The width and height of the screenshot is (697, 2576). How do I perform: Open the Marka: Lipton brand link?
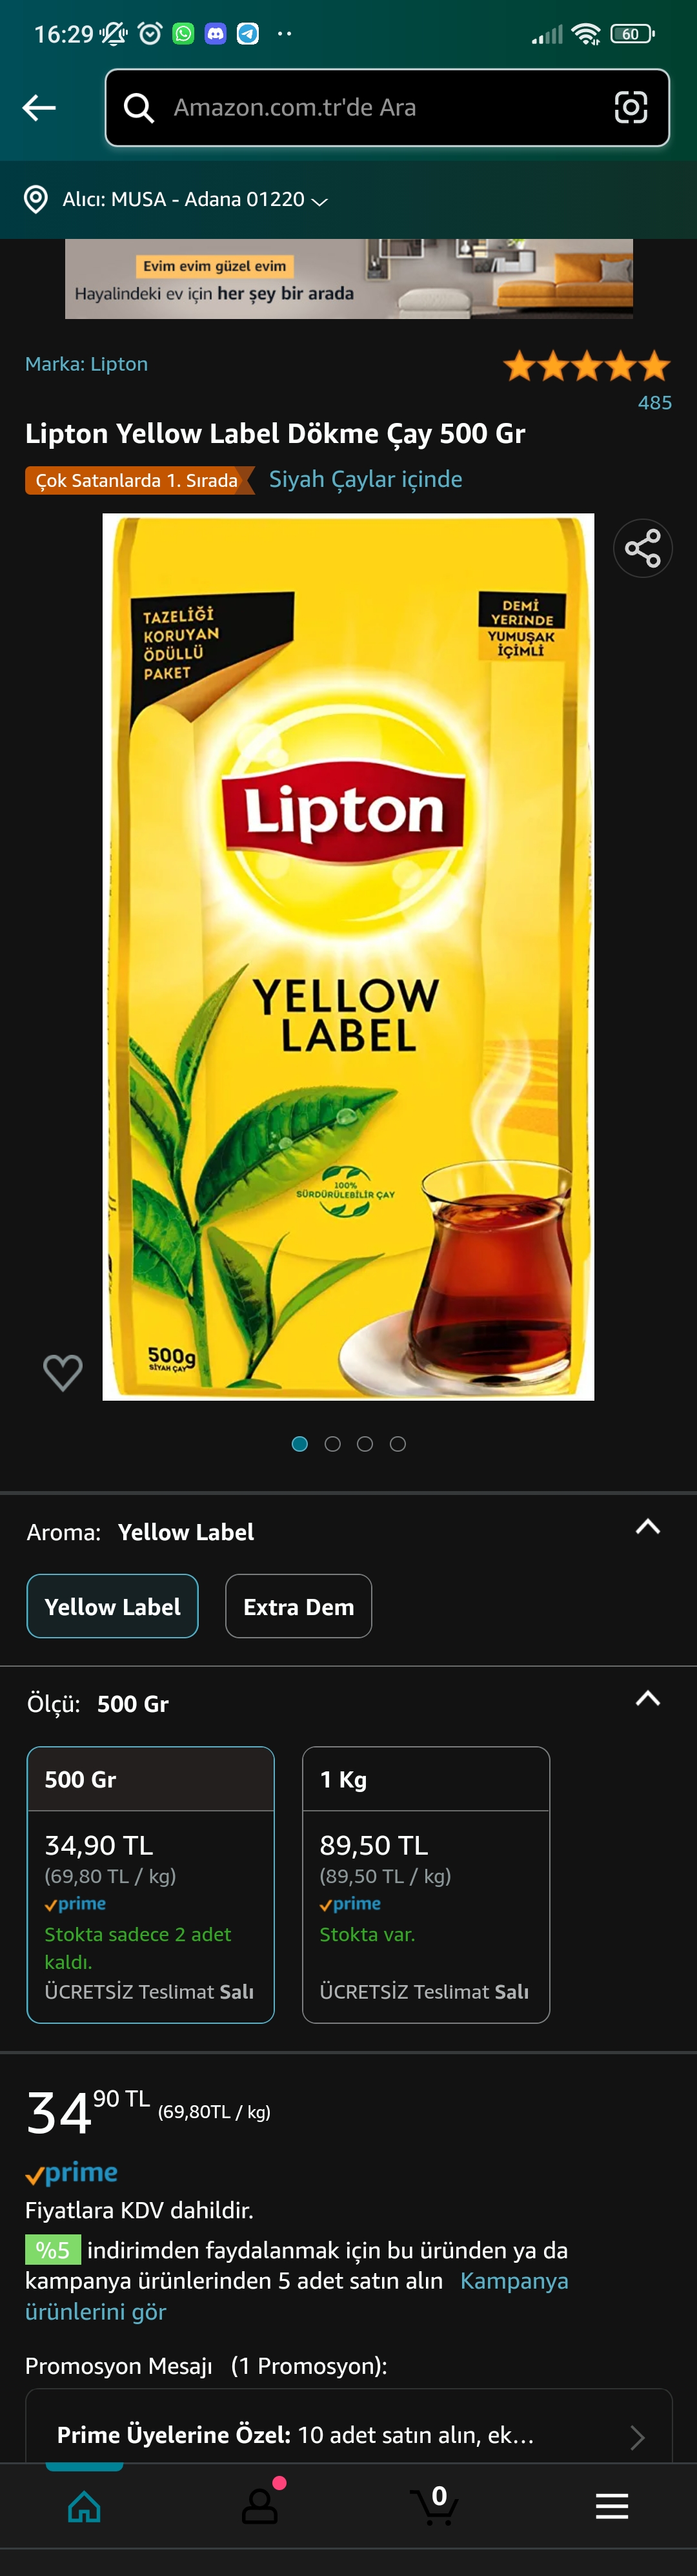tap(86, 364)
